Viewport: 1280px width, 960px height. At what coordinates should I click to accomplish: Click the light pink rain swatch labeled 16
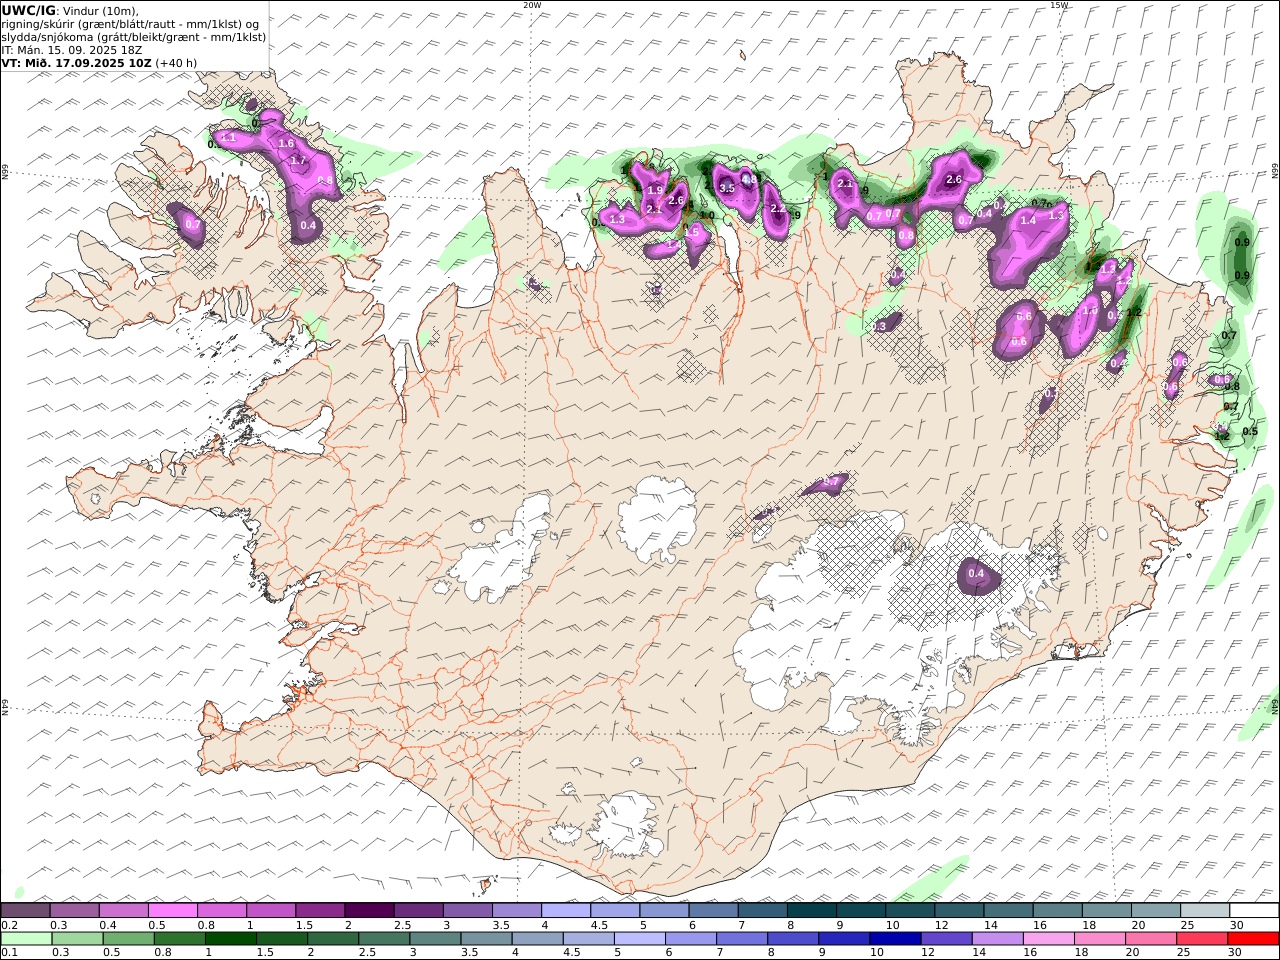tap(1048, 939)
